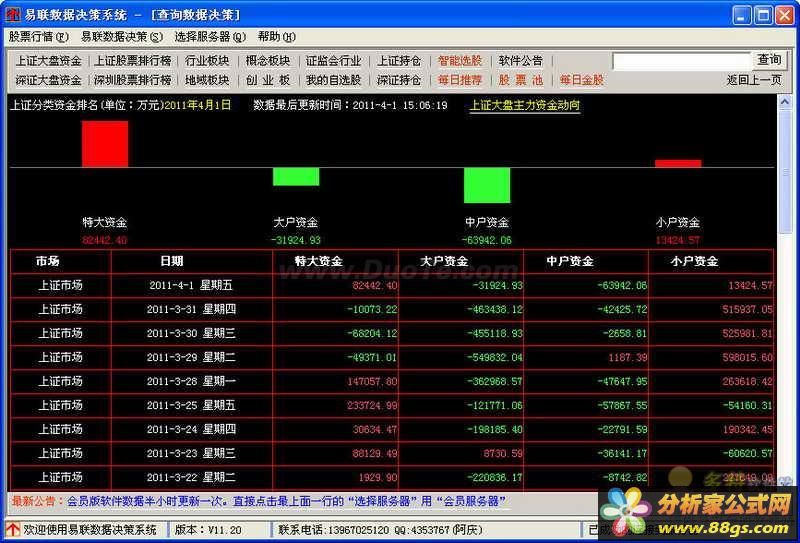The image size is (800, 543).
Task: Select the 2011-3-29 星期二 row date
Action: (x=191, y=357)
